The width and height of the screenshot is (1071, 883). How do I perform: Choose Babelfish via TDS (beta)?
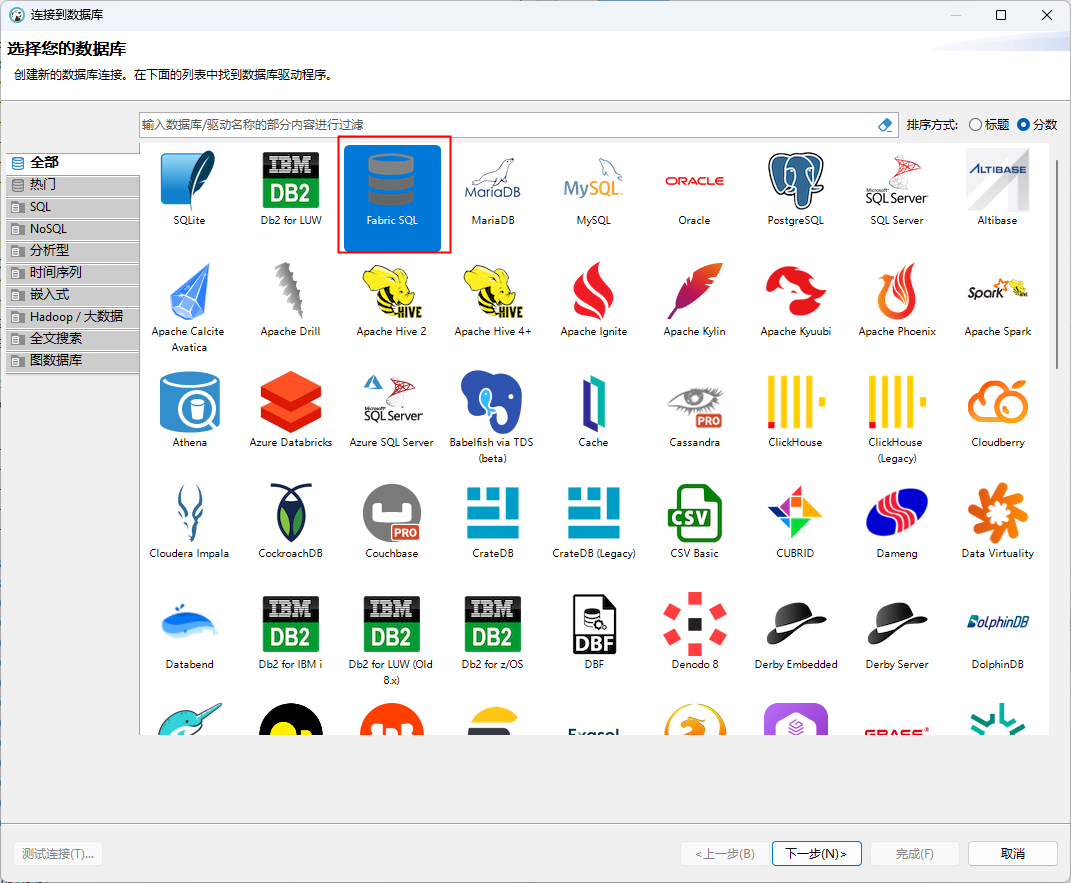[492, 402]
